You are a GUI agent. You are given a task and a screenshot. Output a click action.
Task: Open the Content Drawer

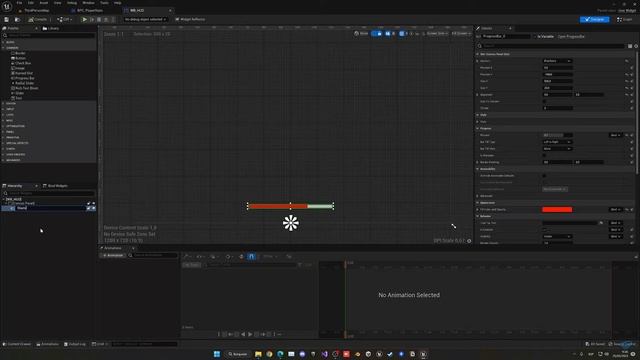[x=17, y=344]
